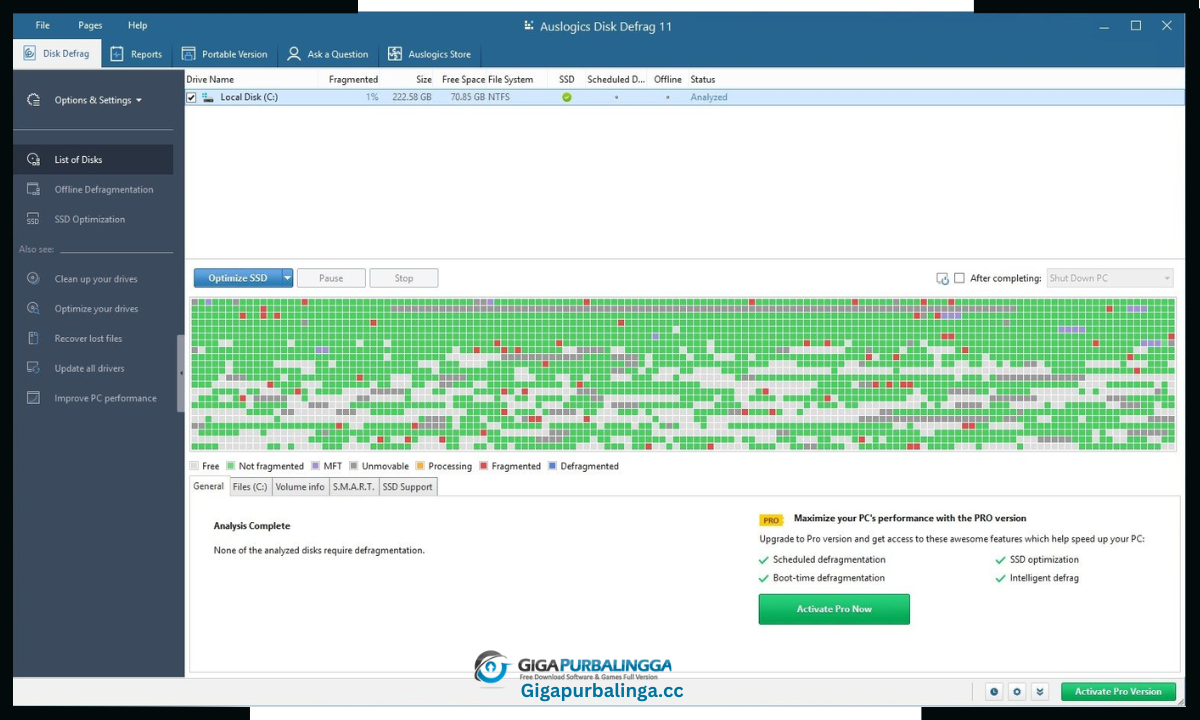The image size is (1200, 720).
Task: Click the Analyzed status text
Action: point(709,97)
